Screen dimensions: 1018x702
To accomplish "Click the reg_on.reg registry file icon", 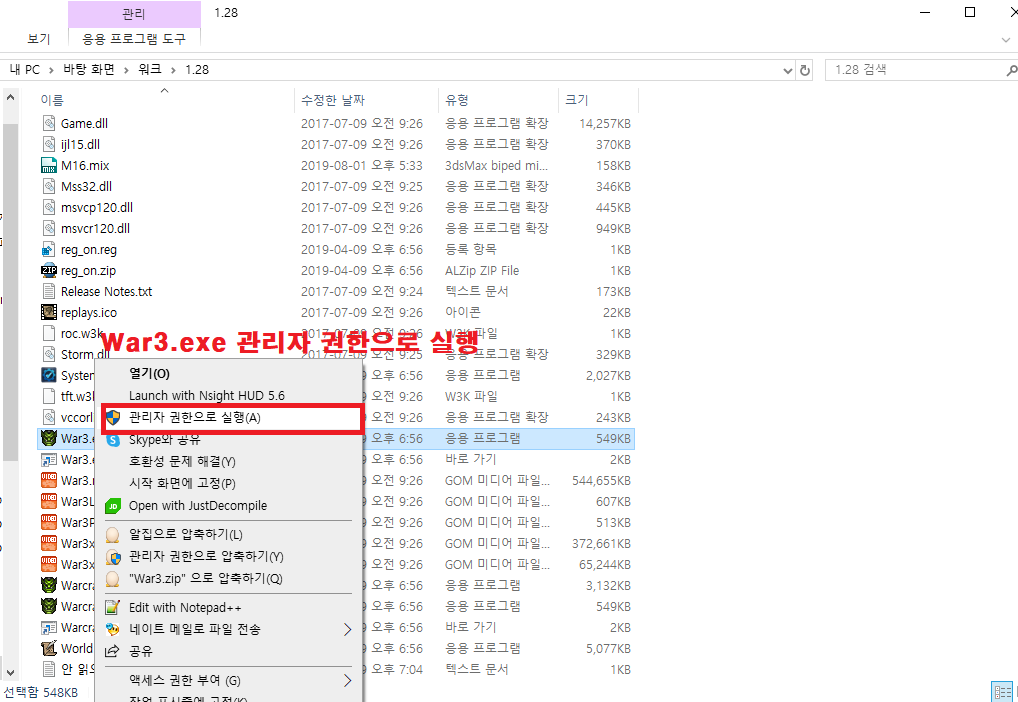I will click(x=49, y=249).
